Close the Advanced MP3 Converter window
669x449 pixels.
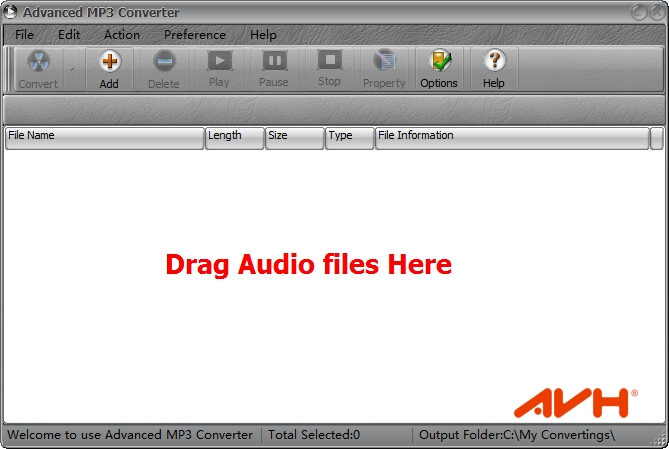(657, 12)
